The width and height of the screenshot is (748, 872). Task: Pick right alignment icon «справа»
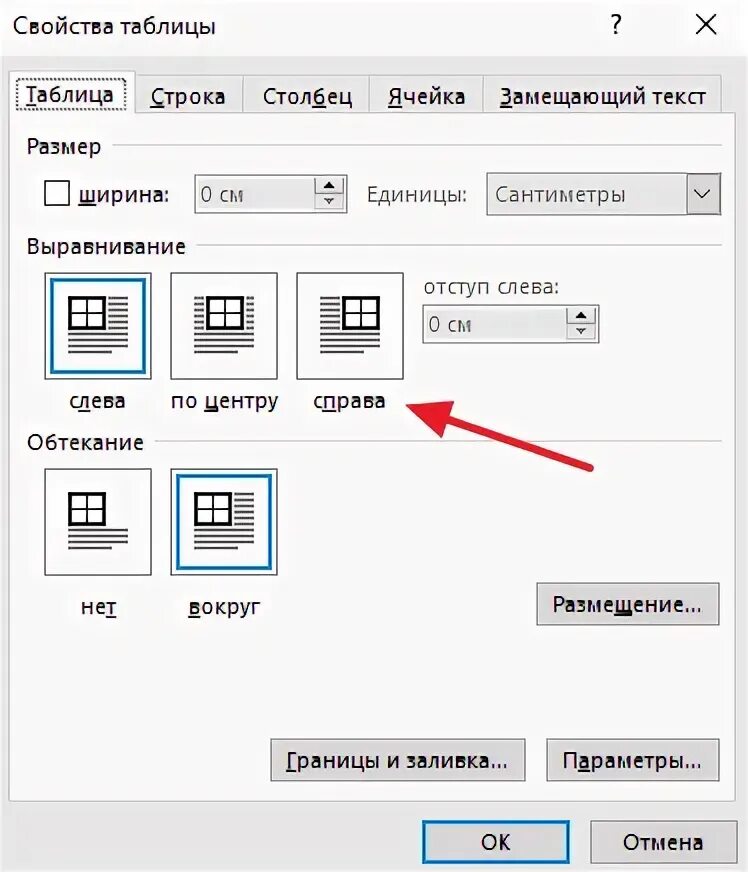click(350, 326)
